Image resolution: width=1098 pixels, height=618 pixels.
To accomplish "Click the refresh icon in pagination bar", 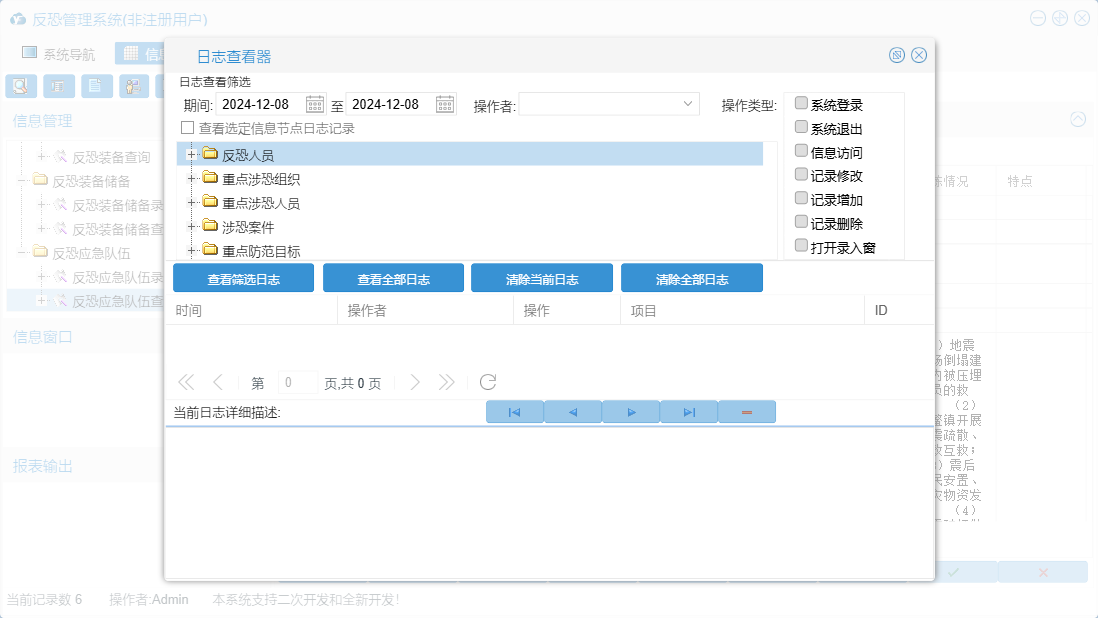I will click(488, 382).
